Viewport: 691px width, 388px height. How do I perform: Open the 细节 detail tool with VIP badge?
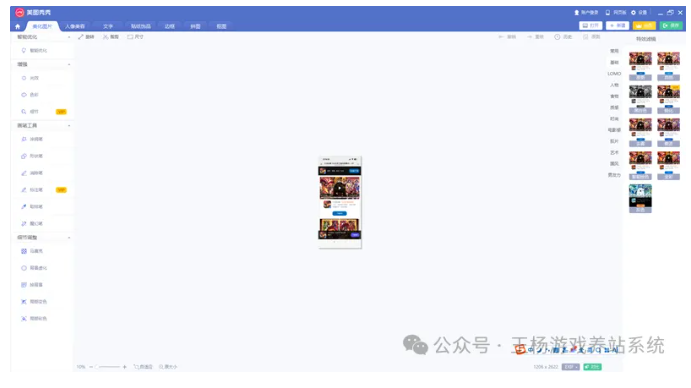click(x=44, y=112)
